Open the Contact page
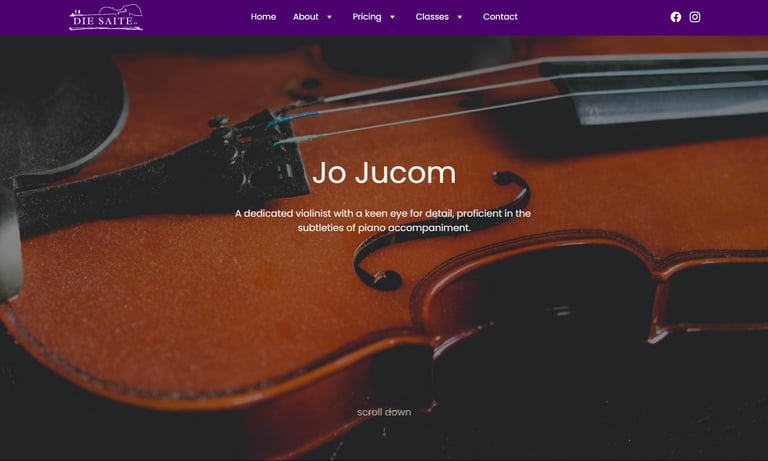This screenshot has width=768, height=461. click(500, 17)
